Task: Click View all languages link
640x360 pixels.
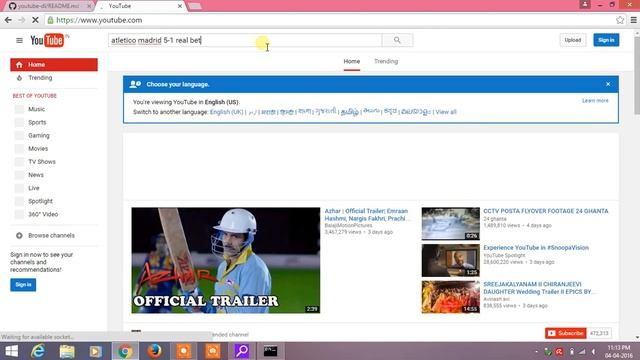Action: [446, 112]
